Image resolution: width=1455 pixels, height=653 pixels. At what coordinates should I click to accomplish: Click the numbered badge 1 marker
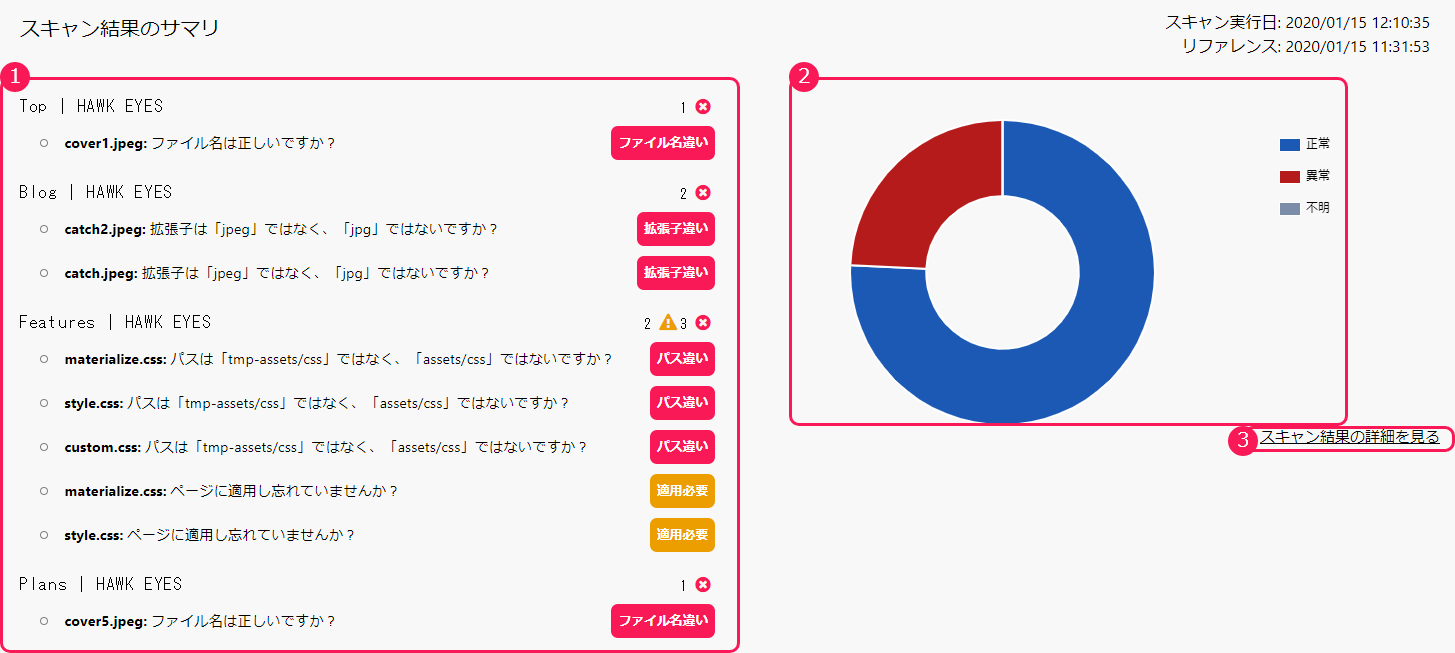tap(14, 76)
